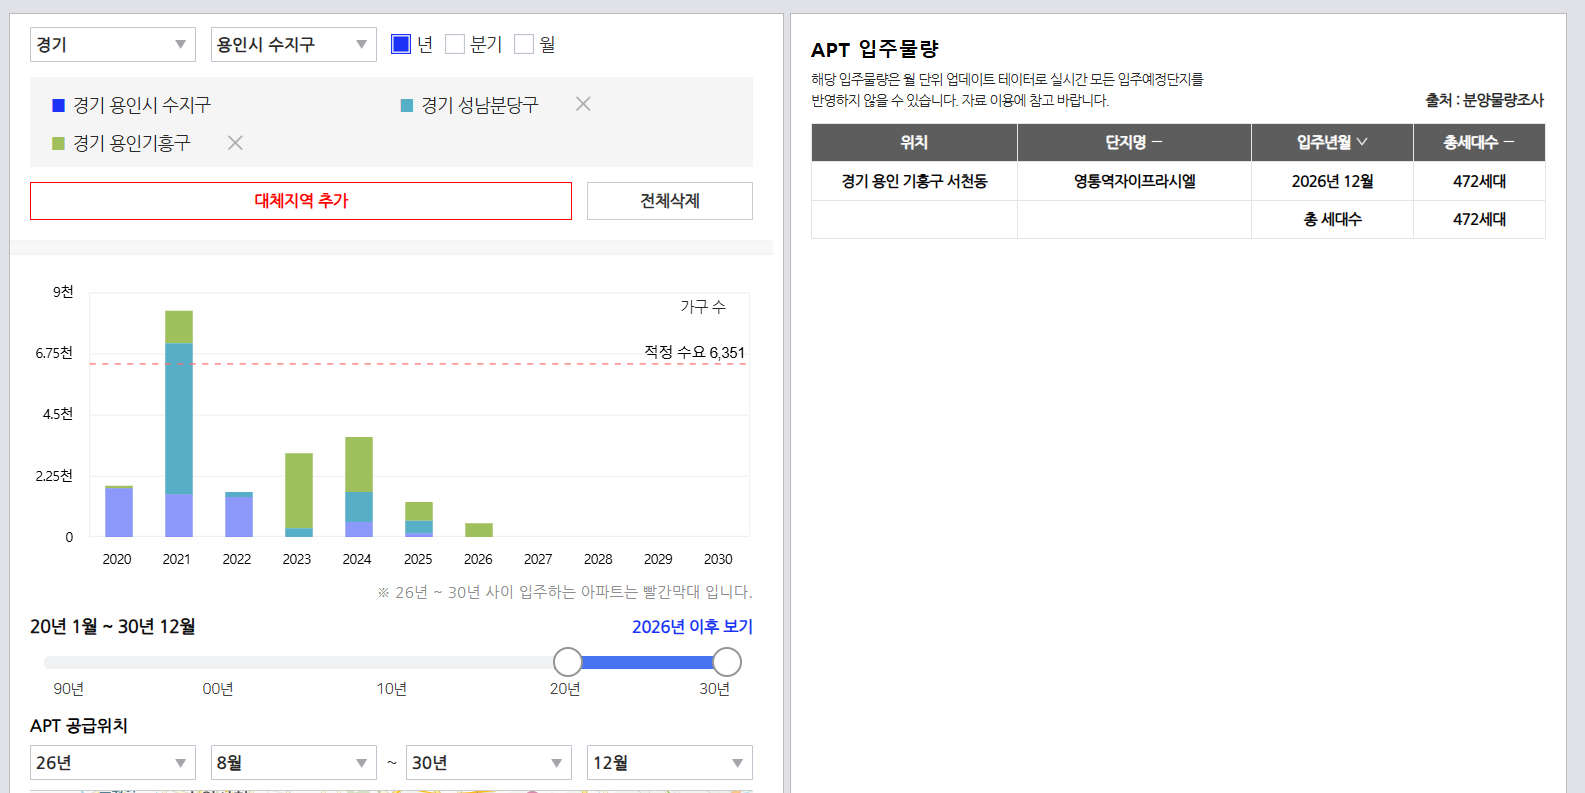The height and width of the screenshot is (793, 1585).
Task: Click the 2023 bar in the chart
Action: [299, 495]
